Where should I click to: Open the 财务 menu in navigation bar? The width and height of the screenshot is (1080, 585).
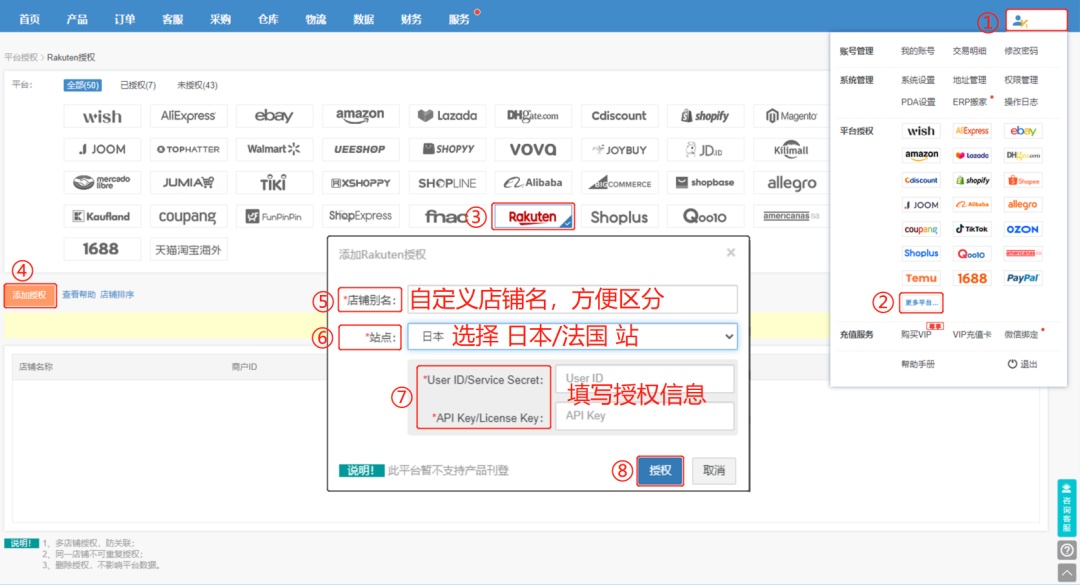tap(411, 19)
